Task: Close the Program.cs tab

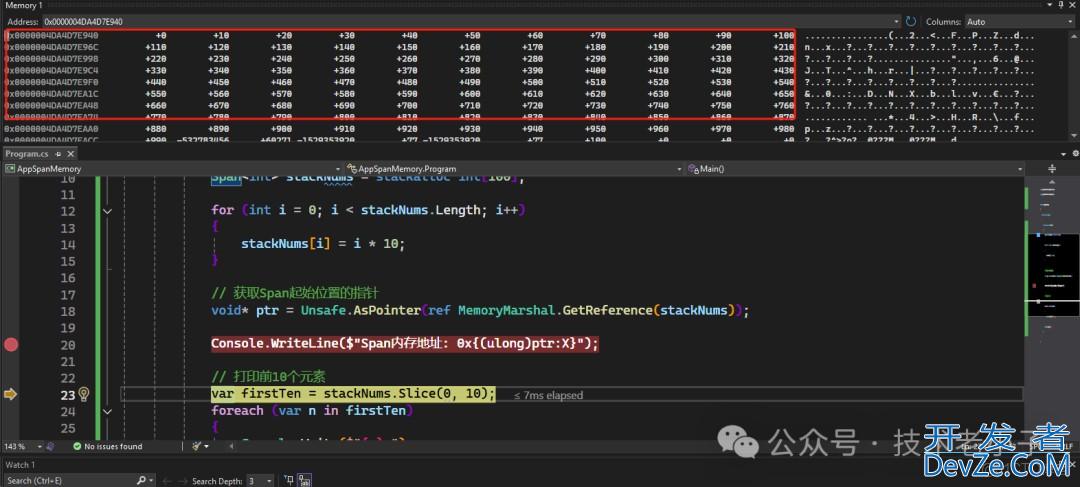Action: (68, 154)
